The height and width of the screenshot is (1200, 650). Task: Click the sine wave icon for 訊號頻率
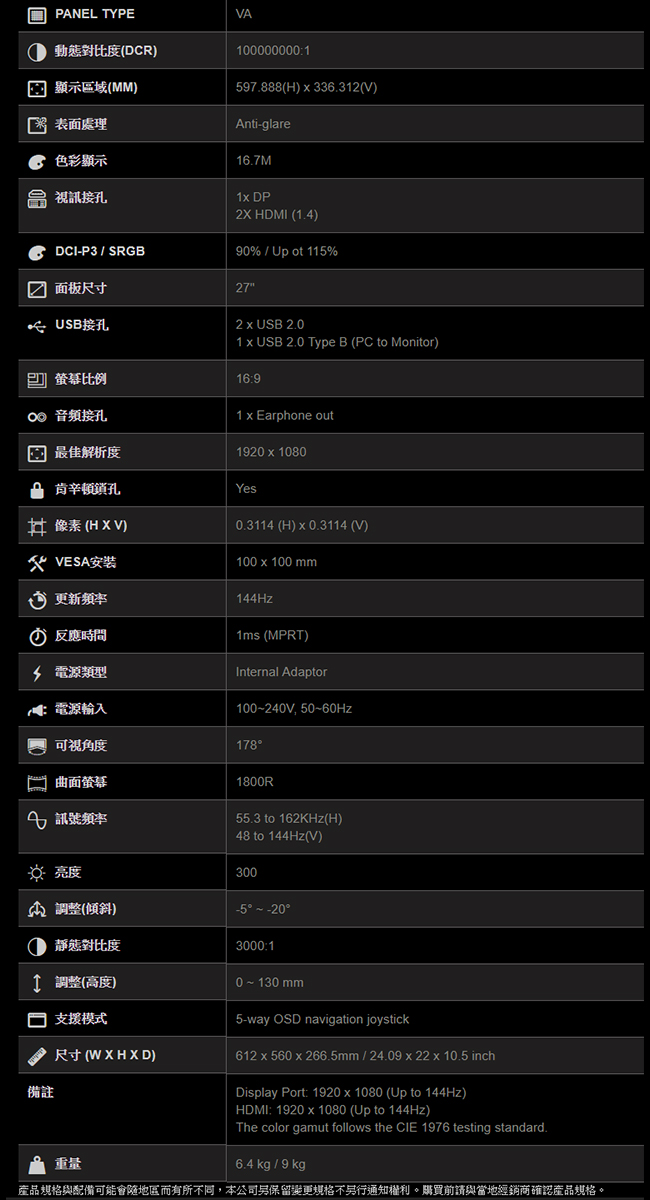[x=37, y=819]
